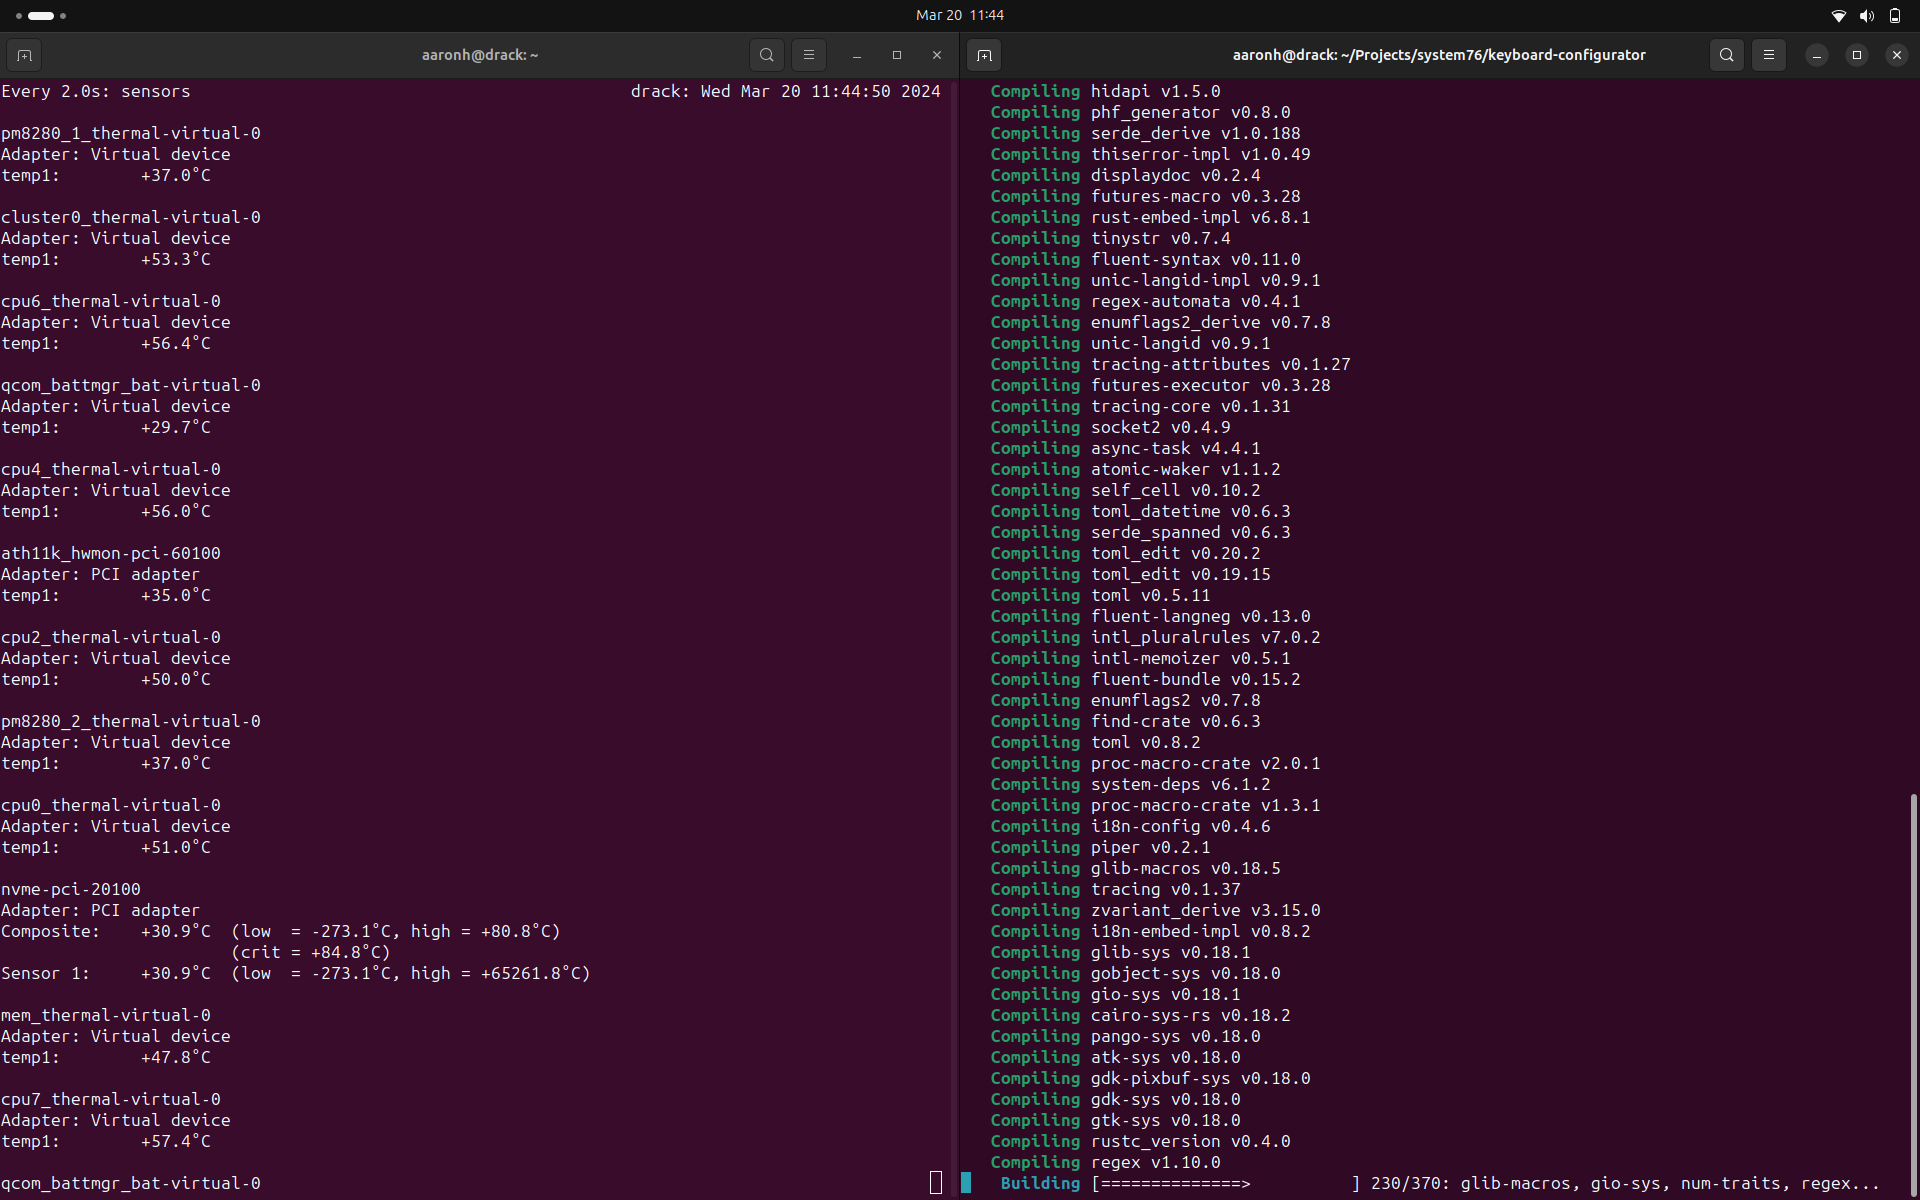Viewport: 1920px width, 1200px height.
Task: Click the 'proc-macro-crate v2.0.1' line
Action: pyautogui.click(x=1156, y=763)
